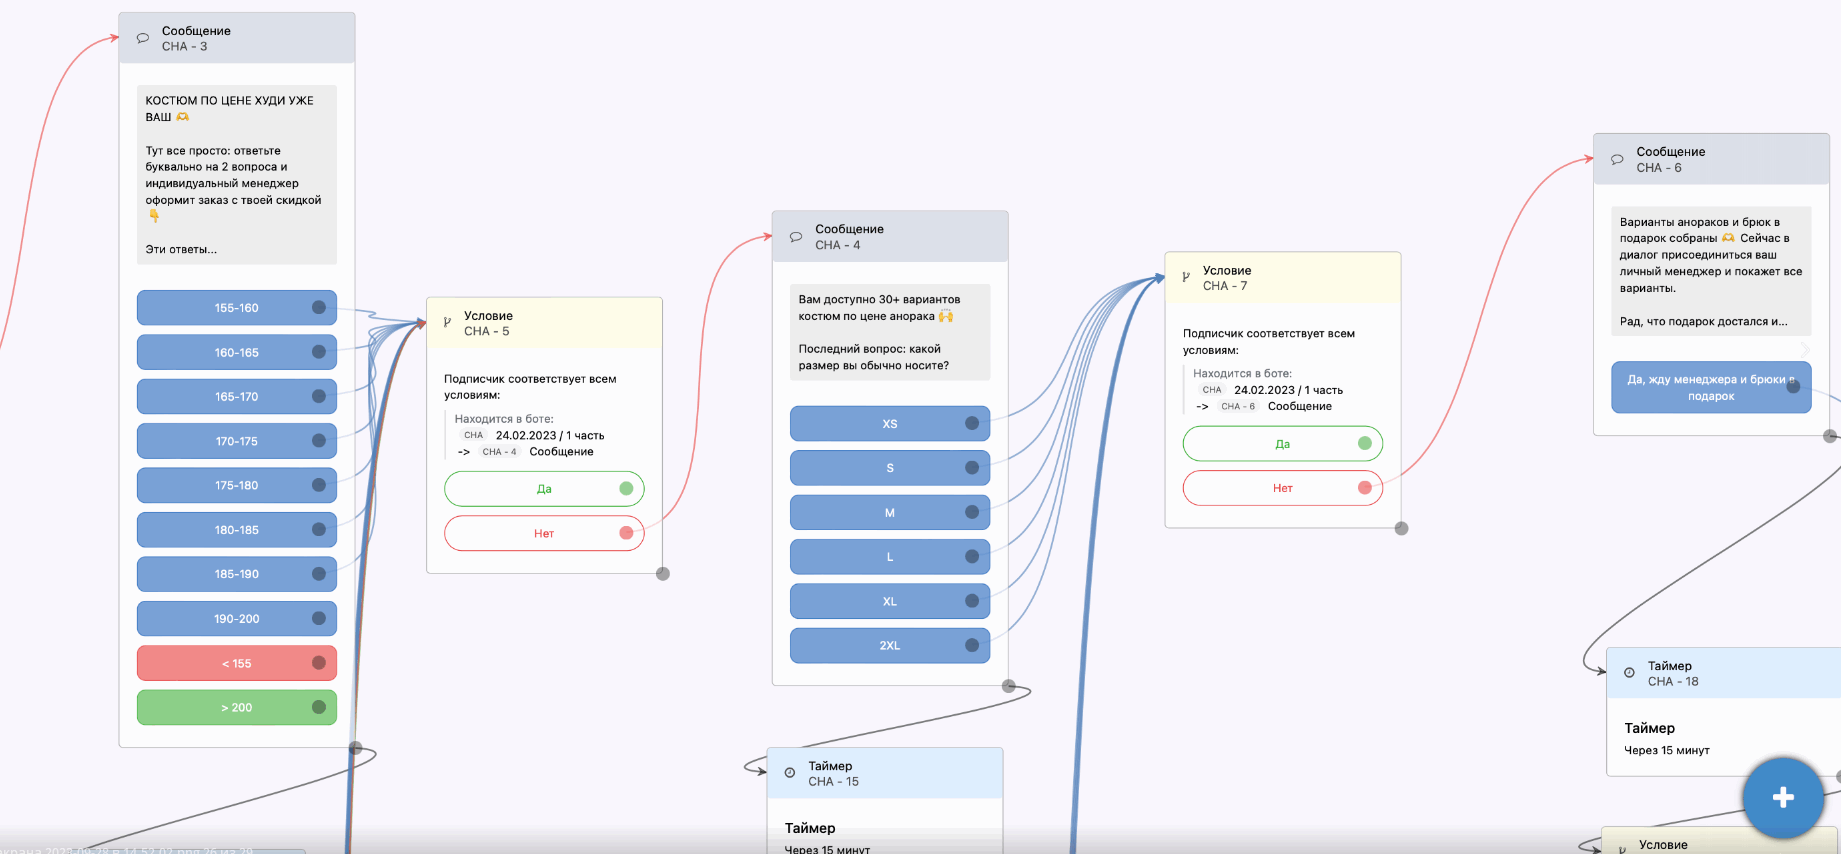Select the 190-200 height button
The width and height of the screenshot is (1841, 854).
[237, 619]
